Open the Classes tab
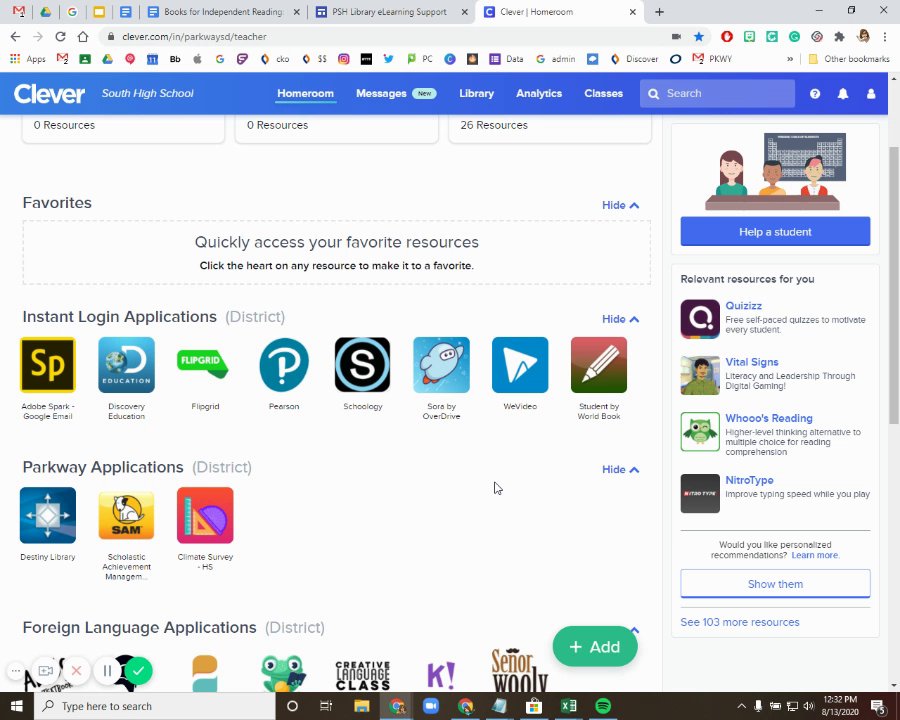 pos(603,94)
